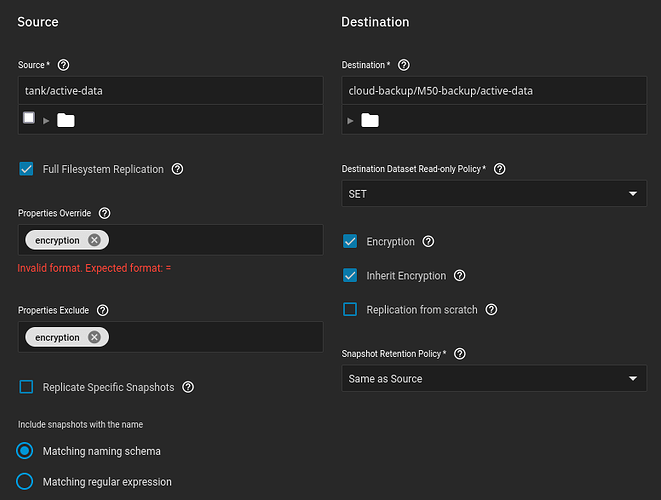Edit the Source path tank/active-data
The image size is (661, 500).
(171, 91)
